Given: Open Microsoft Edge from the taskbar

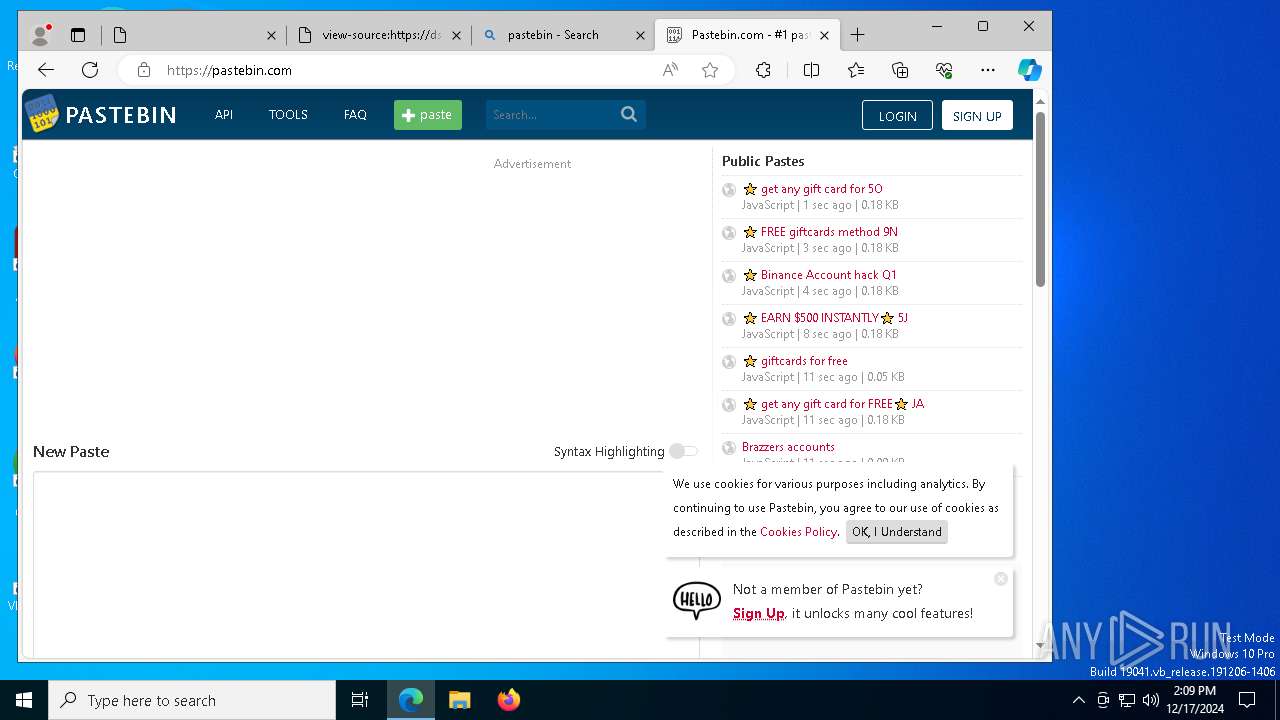Looking at the screenshot, I should pyautogui.click(x=411, y=700).
